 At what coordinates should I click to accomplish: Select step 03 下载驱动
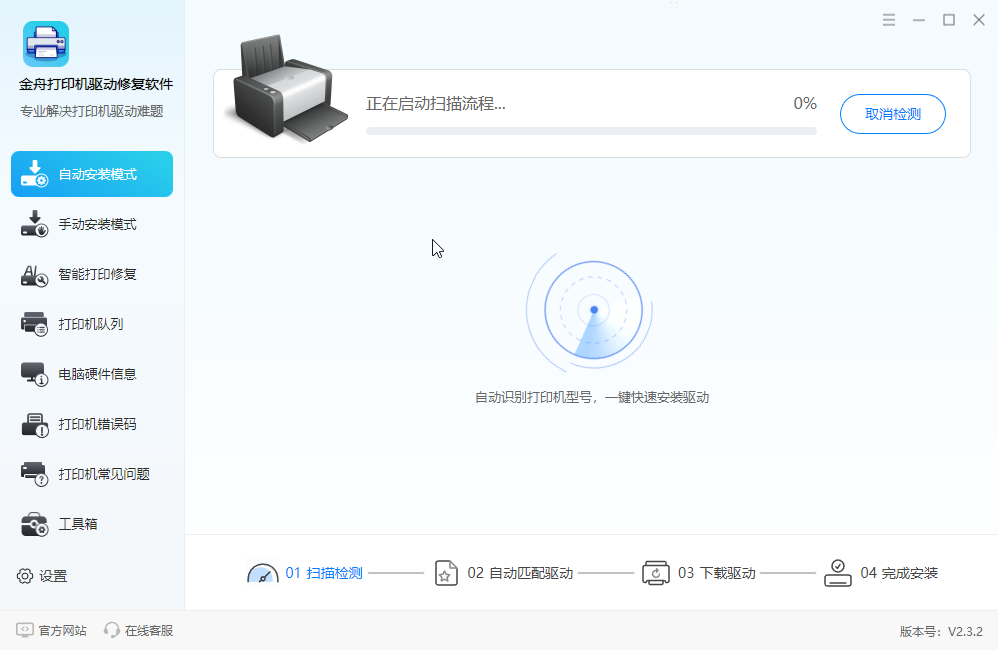[698, 573]
